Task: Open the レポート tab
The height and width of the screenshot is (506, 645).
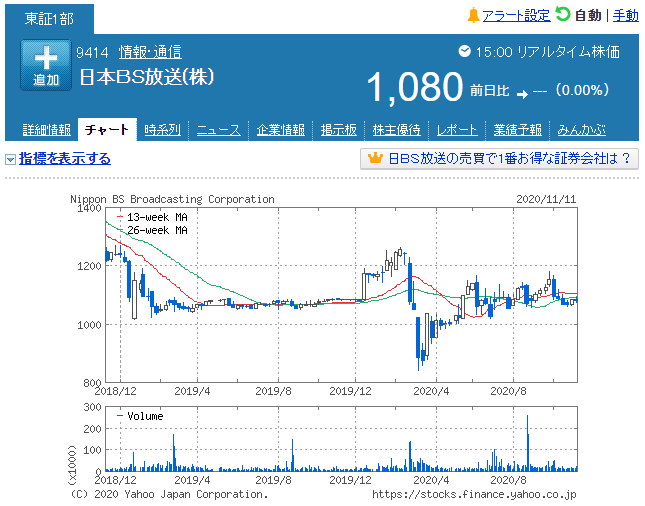Action: point(457,130)
